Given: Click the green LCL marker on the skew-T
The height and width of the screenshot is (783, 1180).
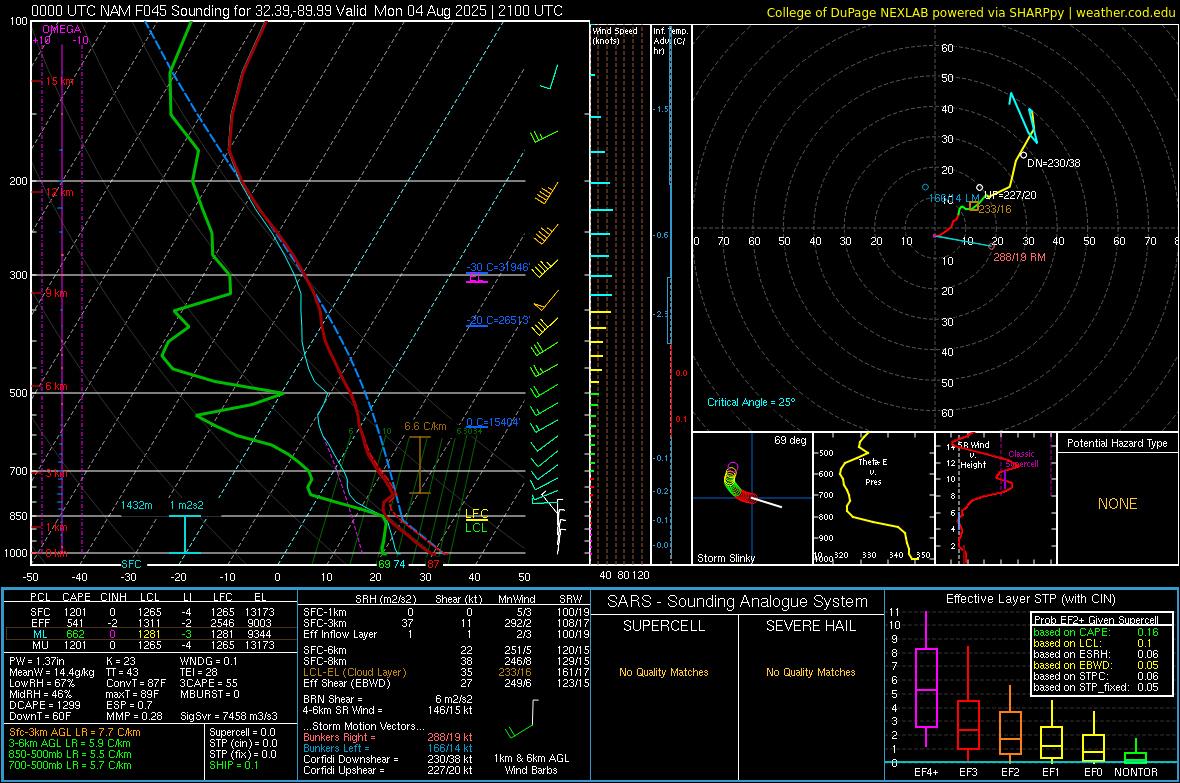Looking at the screenshot, I should 476,528.
